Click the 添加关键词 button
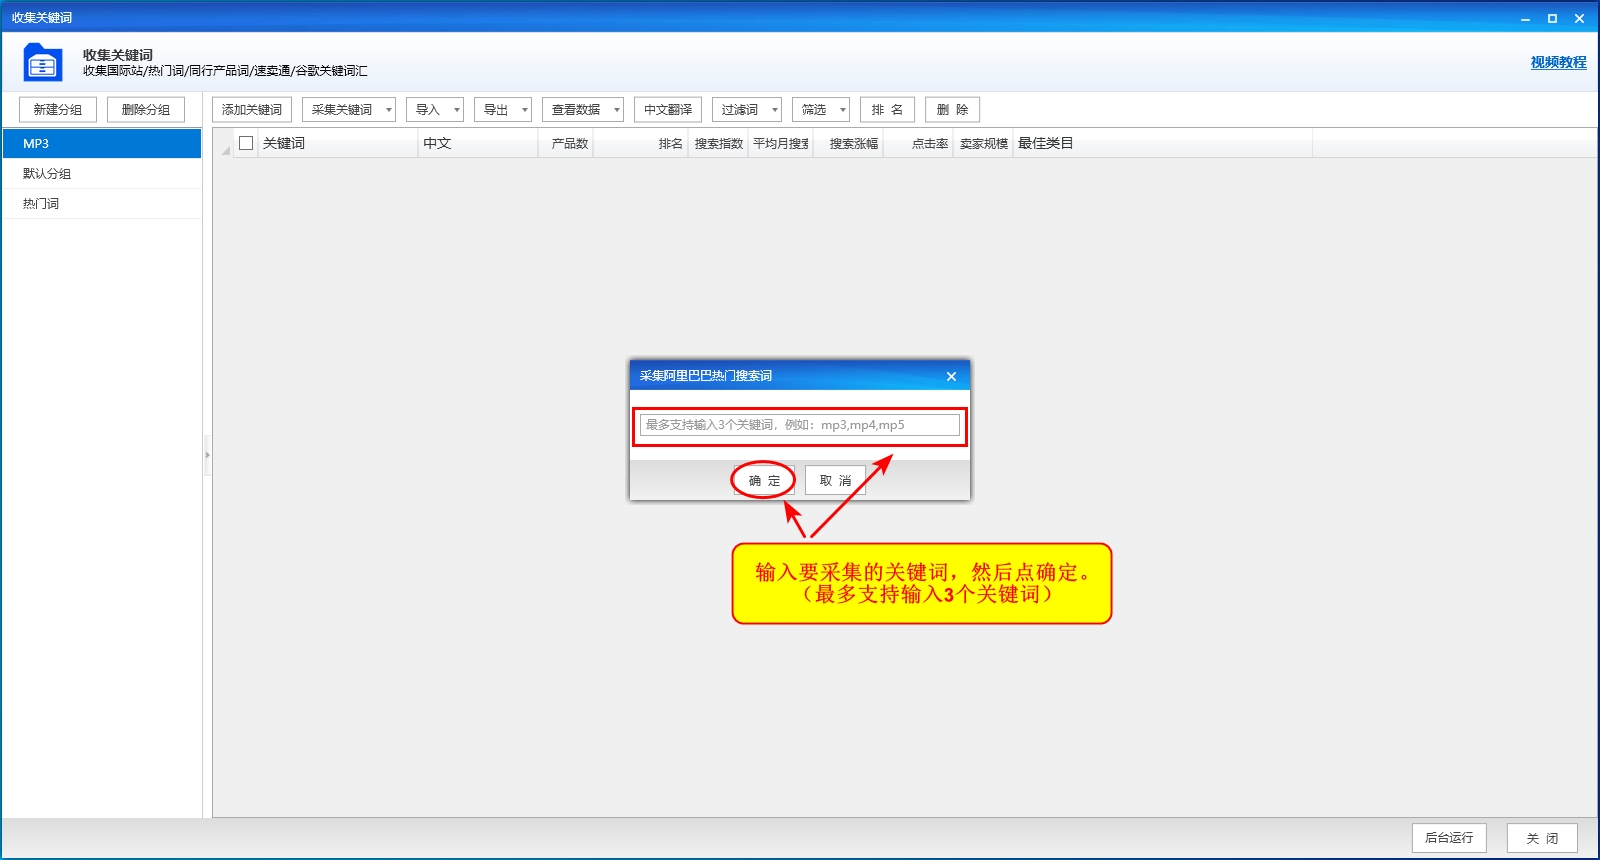The height and width of the screenshot is (860, 1600). click(x=252, y=110)
